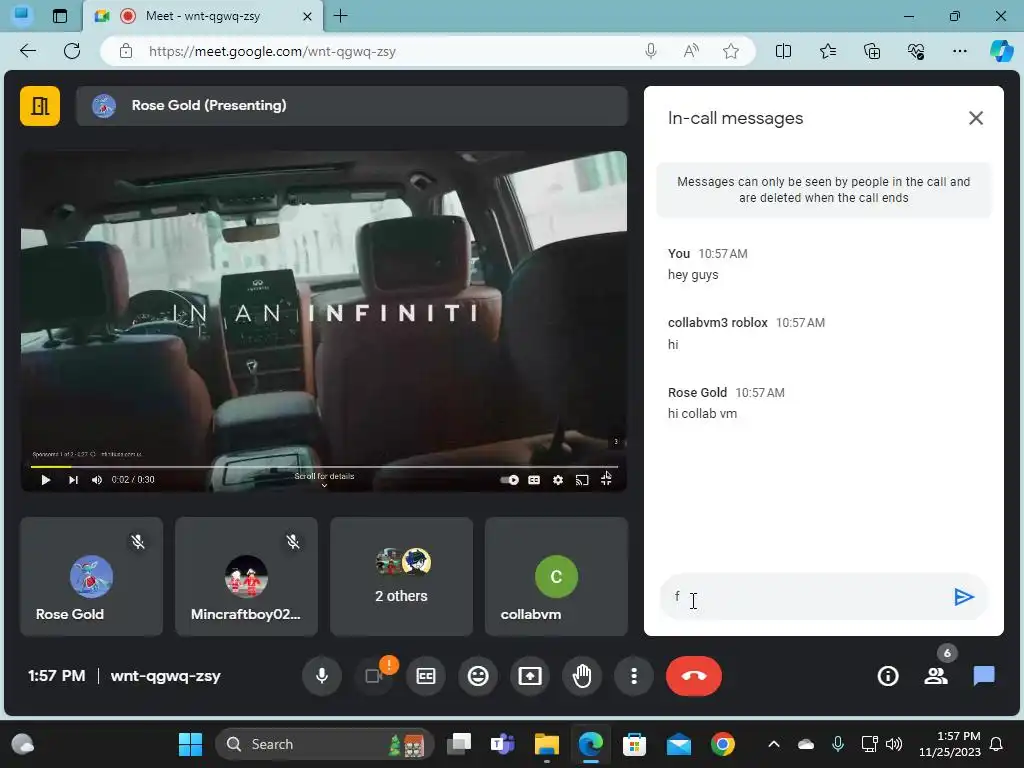Mute the video player volume

pos(97,480)
